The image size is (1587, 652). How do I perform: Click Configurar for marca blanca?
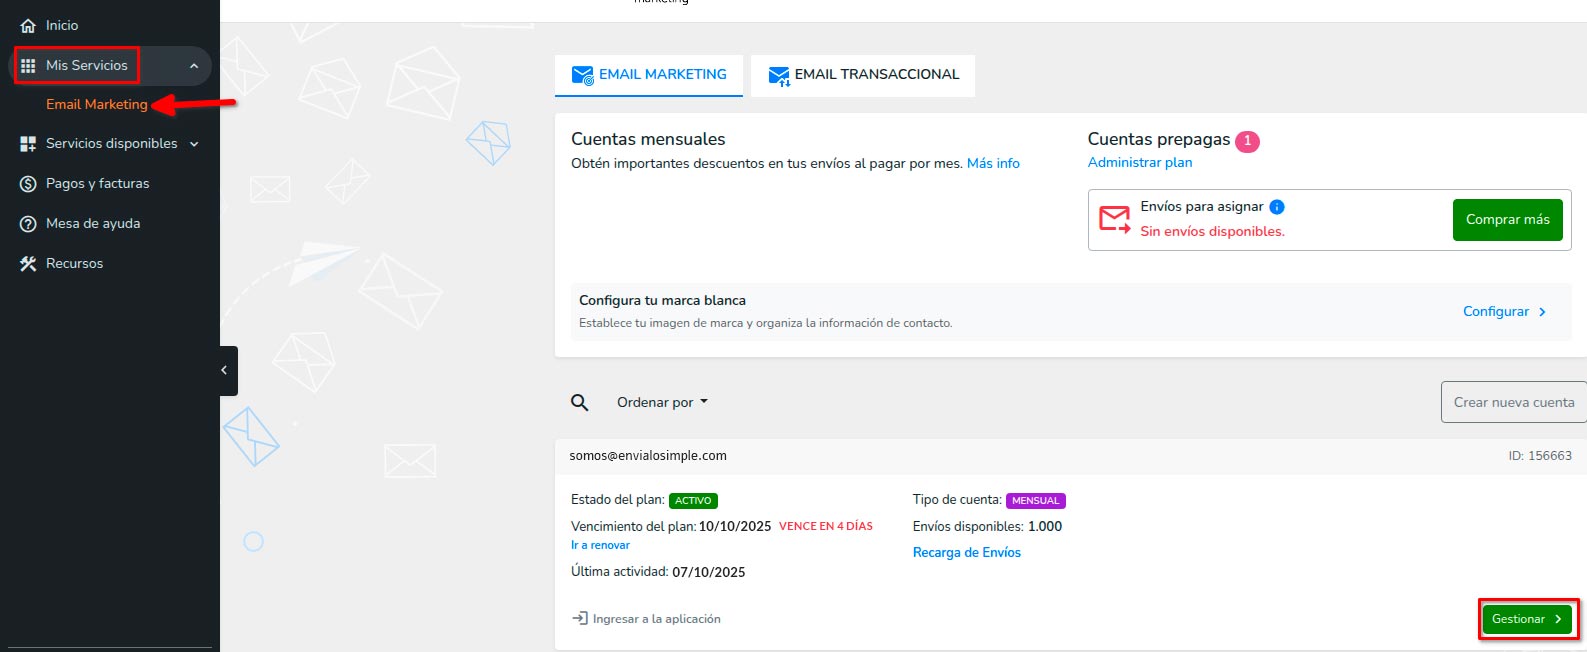tap(1504, 312)
